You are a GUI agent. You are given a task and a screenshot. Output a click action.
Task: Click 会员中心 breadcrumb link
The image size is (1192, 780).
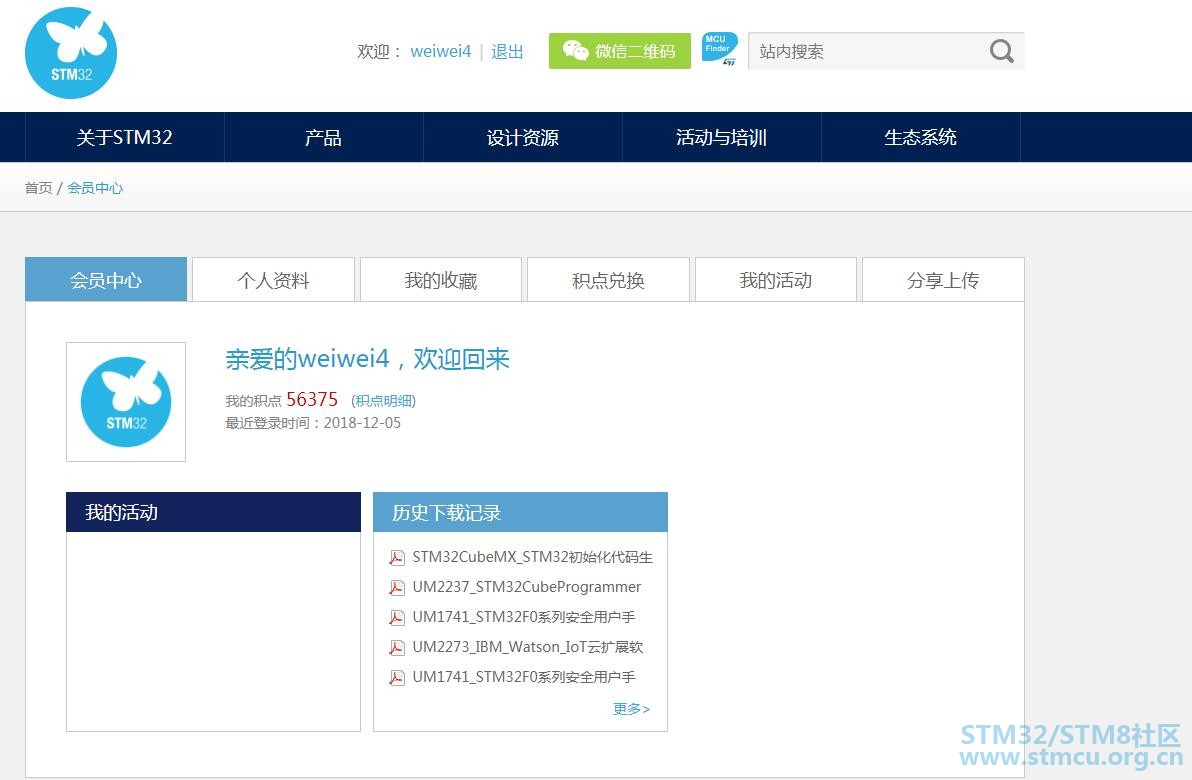[x=95, y=188]
